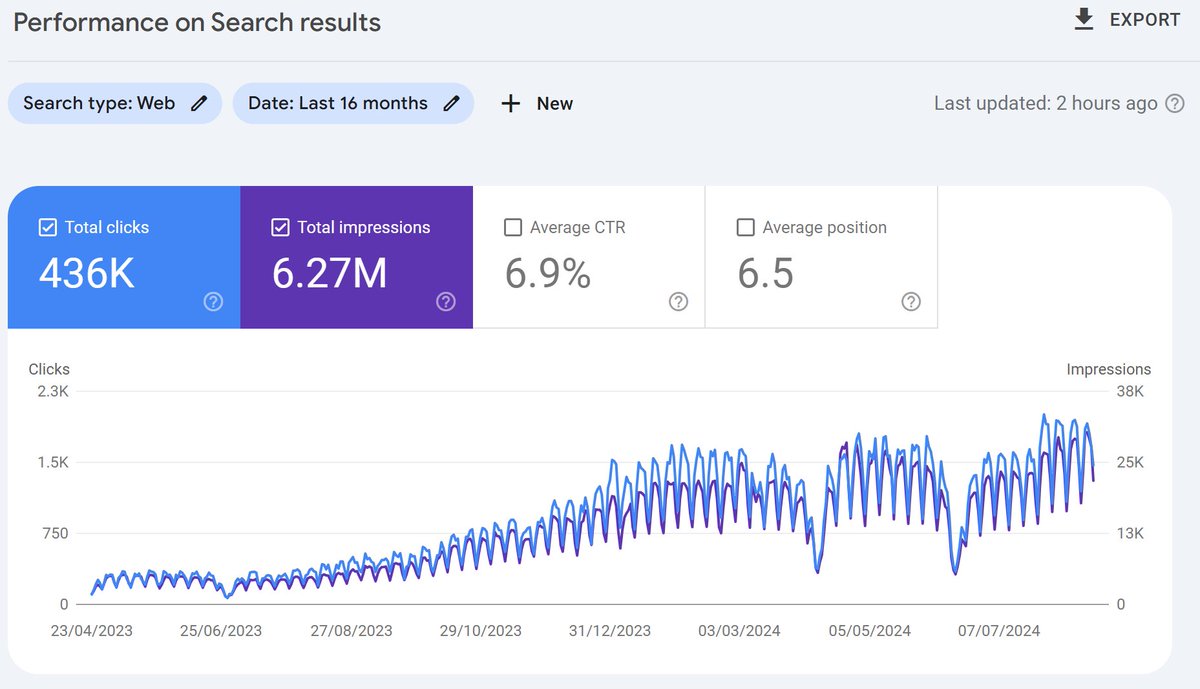This screenshot has width=1200, height=689.
Task: Select the 6.27M impressions value
Action: click(x=330, y=273)
